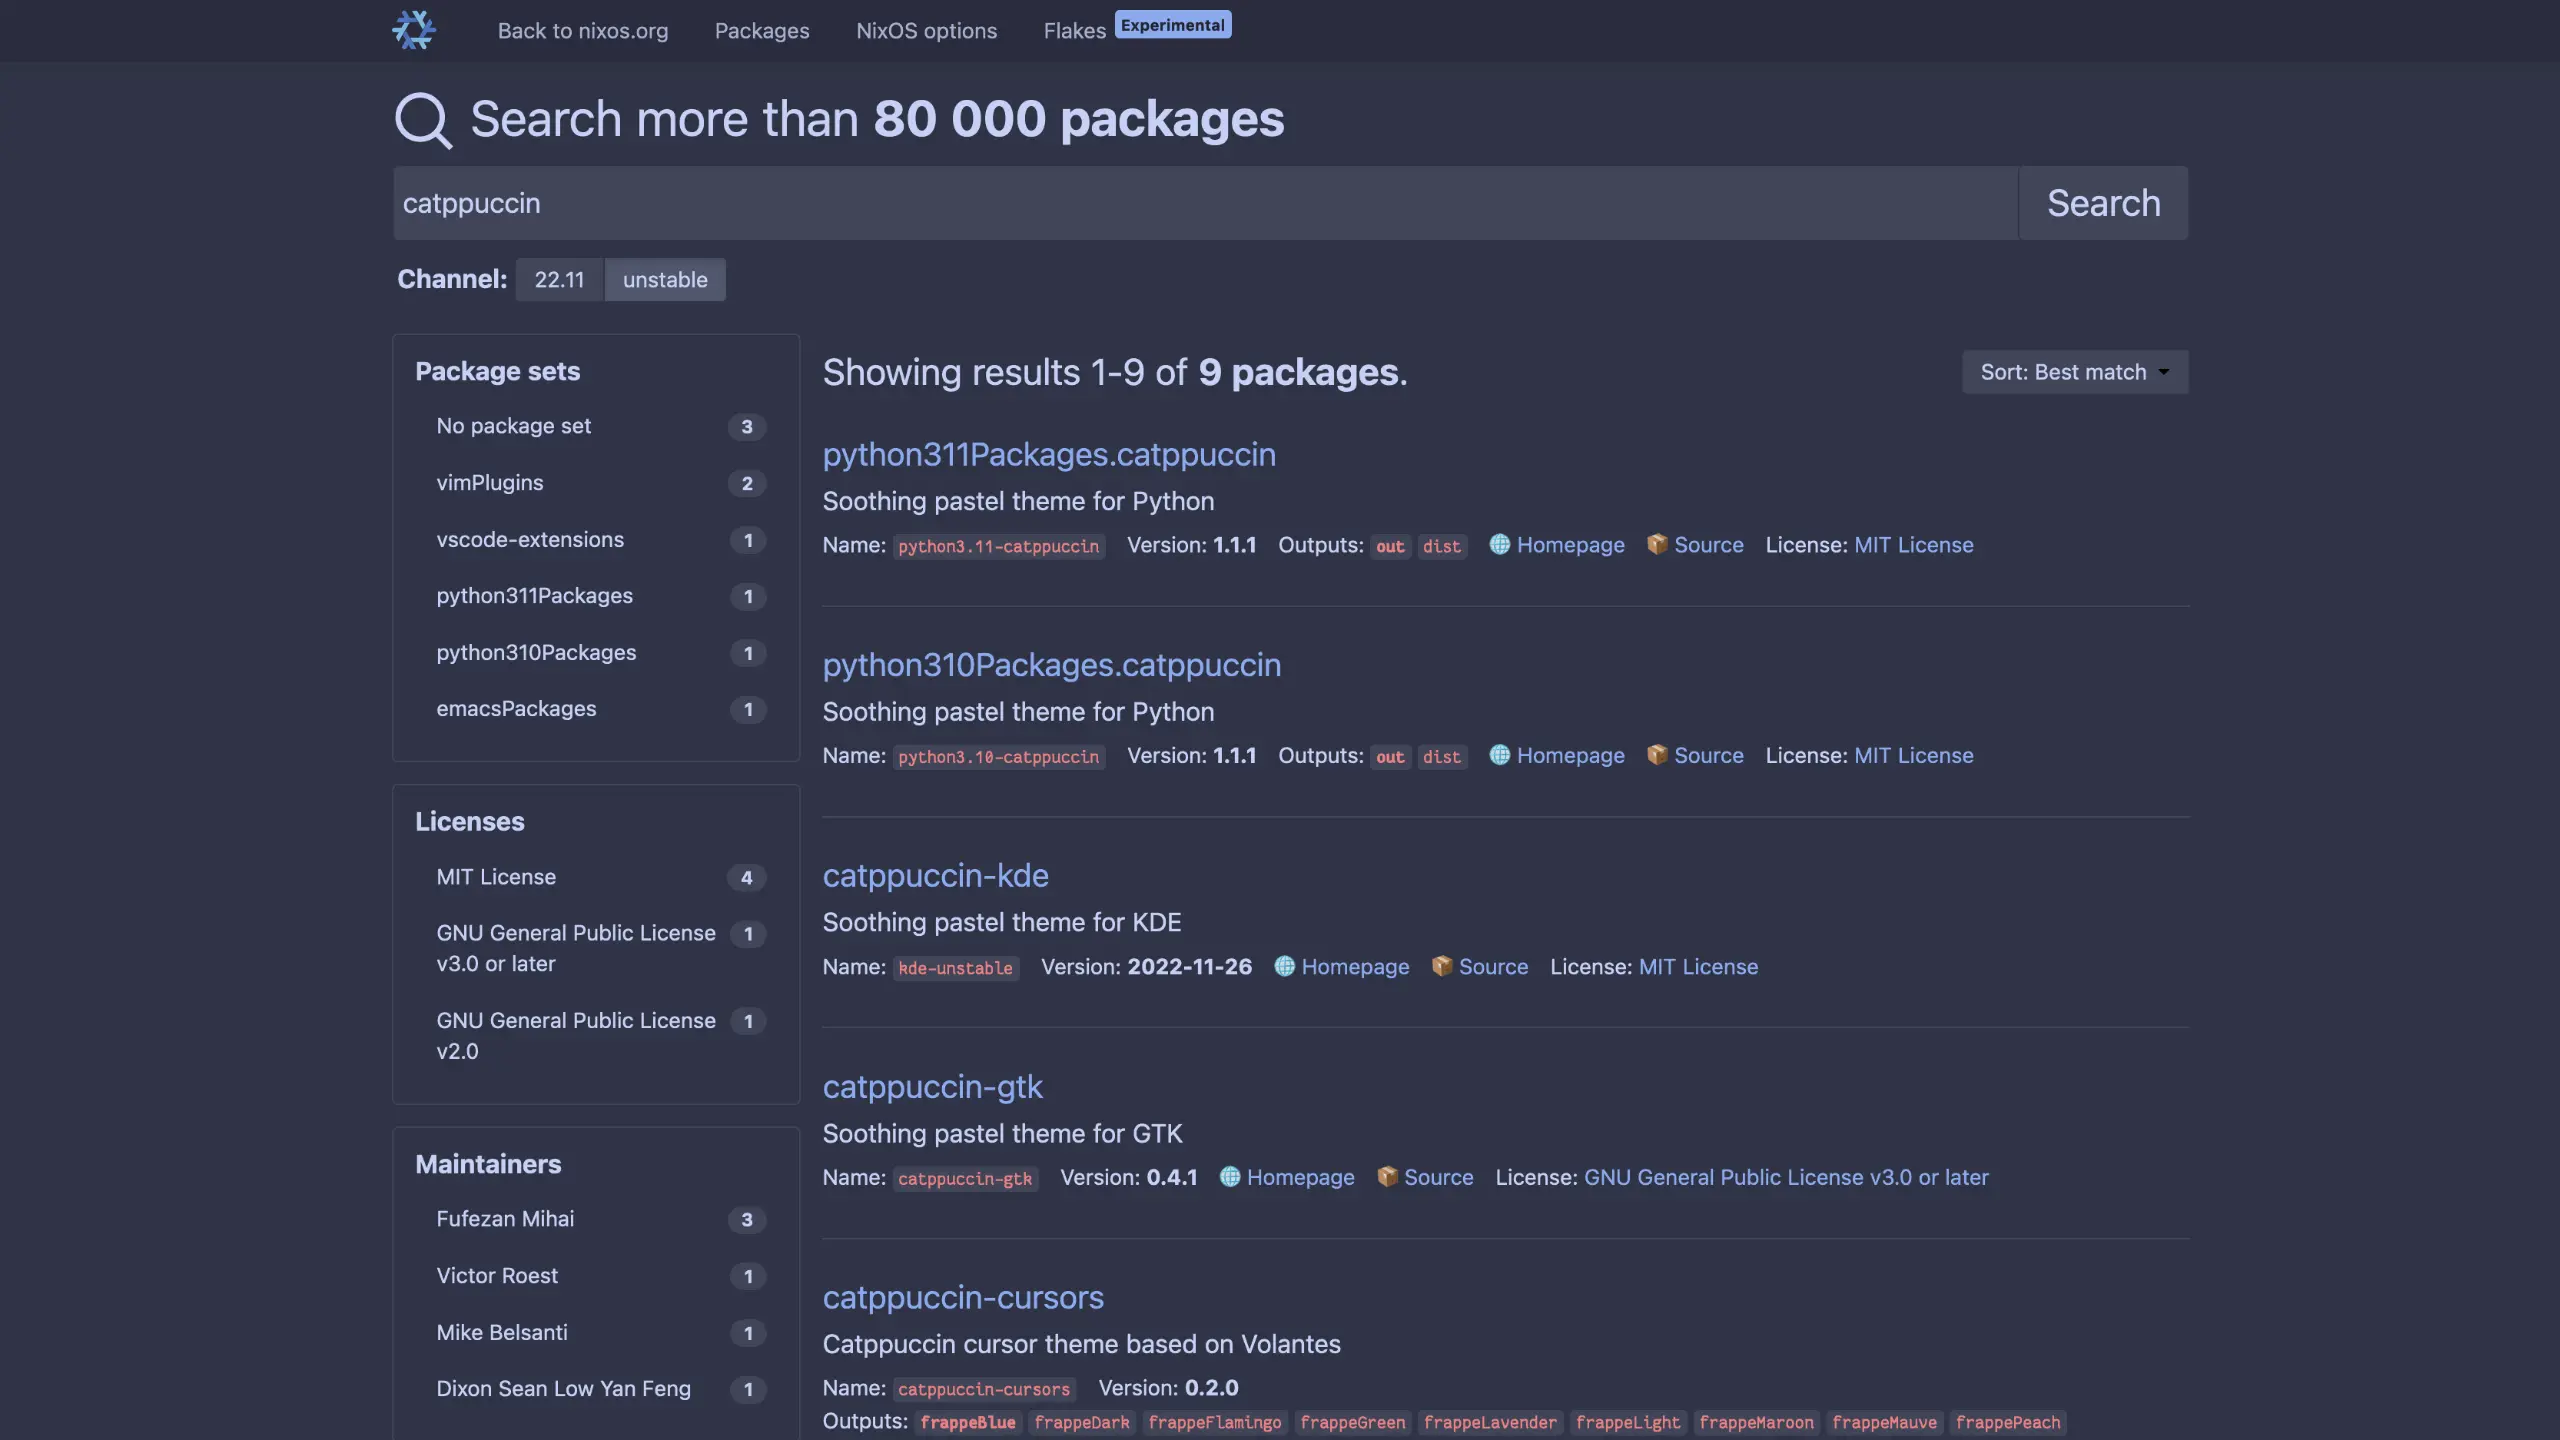Open the Packages nav tab
2560x1440 pixels.
(762, 31)
